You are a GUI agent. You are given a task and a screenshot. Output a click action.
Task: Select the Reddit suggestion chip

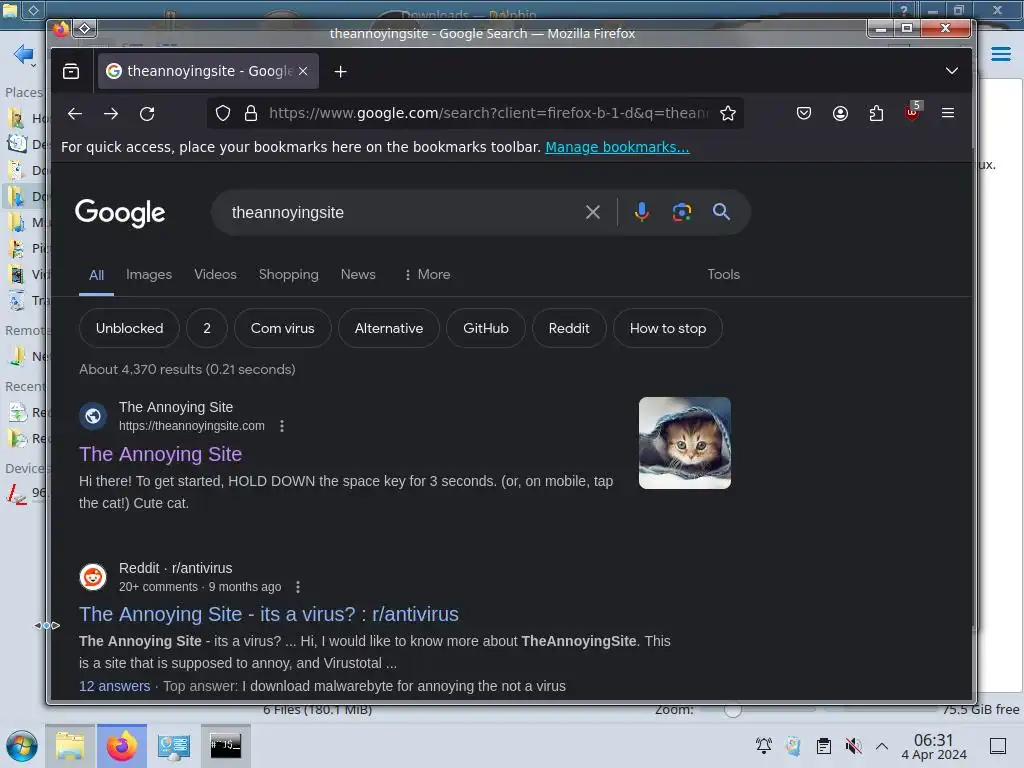pyautogui.click(x=569, y=328)
